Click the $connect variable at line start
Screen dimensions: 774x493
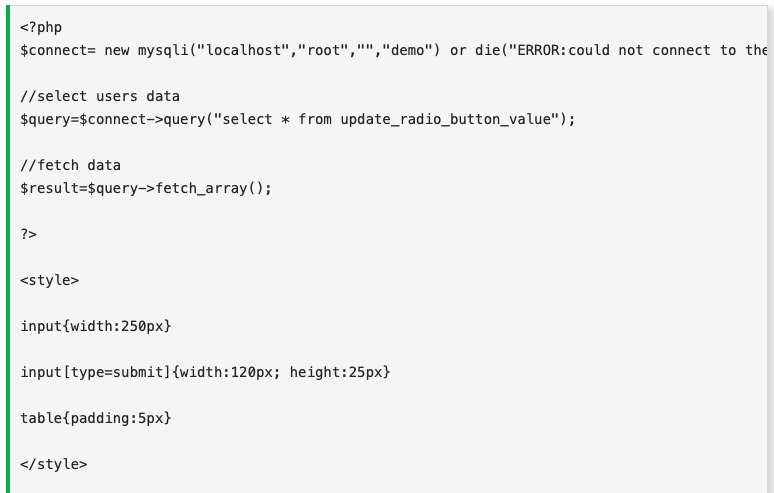53,50
